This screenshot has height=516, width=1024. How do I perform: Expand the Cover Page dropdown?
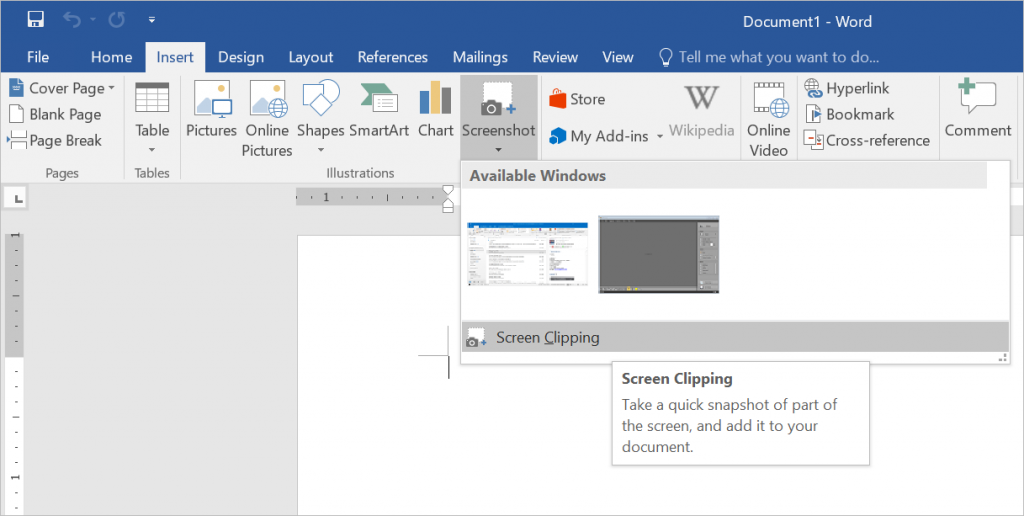(112, 88)
